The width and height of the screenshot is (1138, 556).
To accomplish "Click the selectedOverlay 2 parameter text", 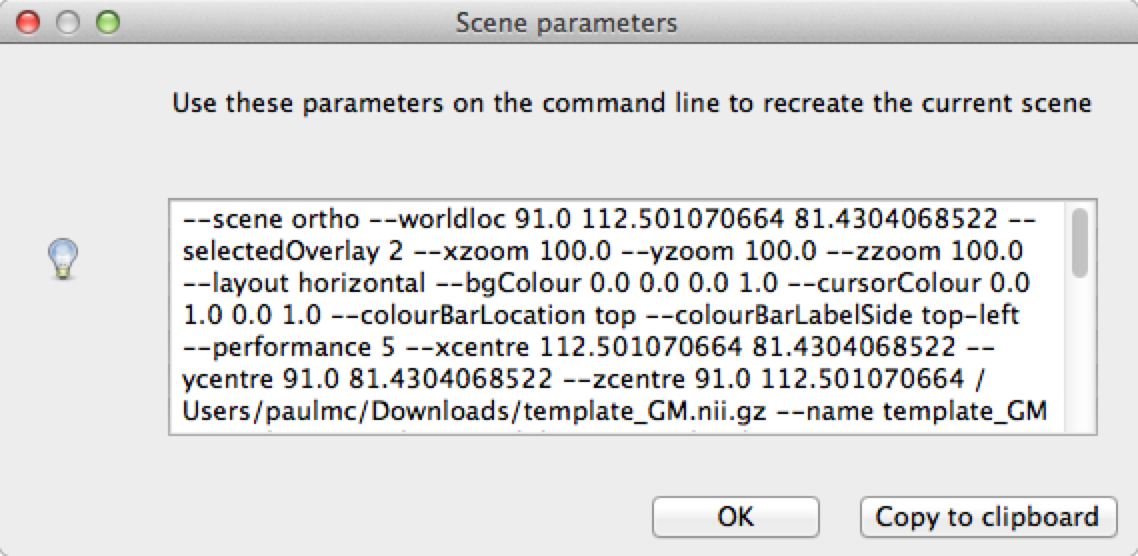I will point(292,252).
